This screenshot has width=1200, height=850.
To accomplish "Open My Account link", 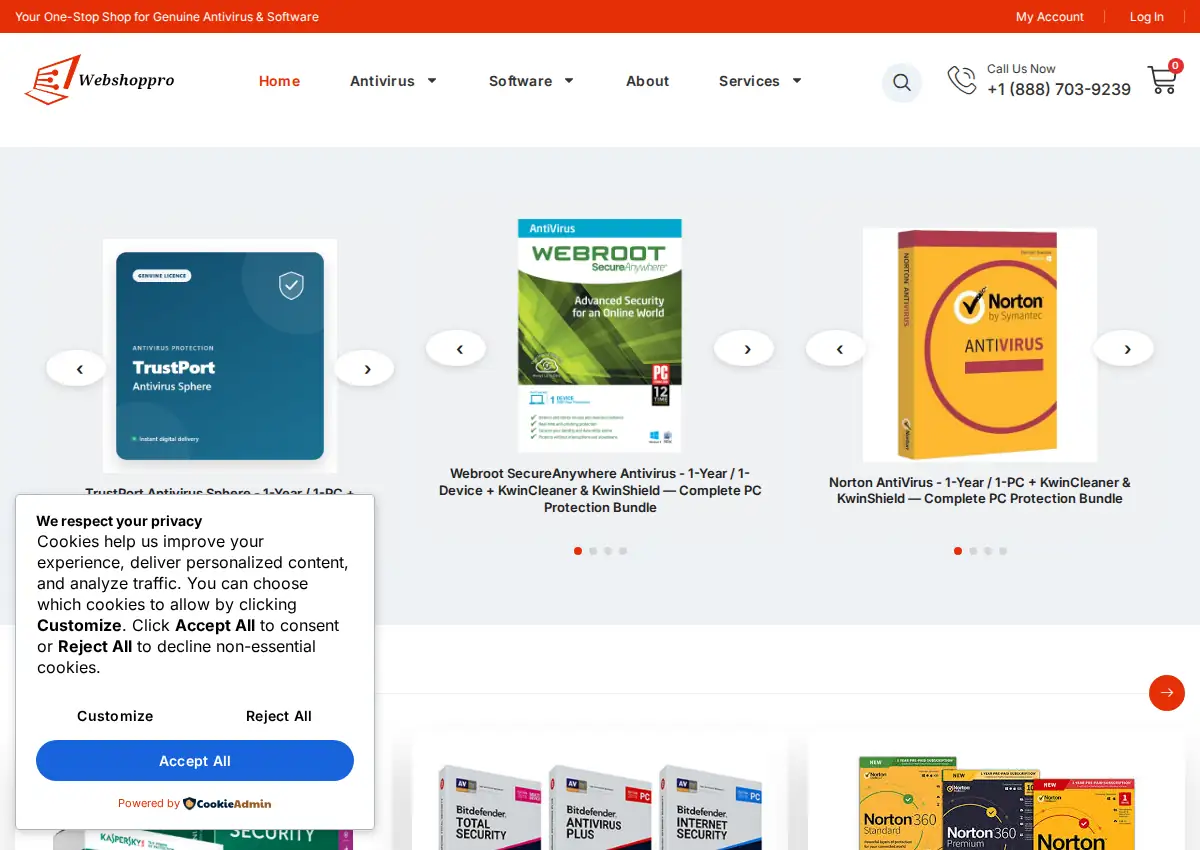I will coord(1050,17).
